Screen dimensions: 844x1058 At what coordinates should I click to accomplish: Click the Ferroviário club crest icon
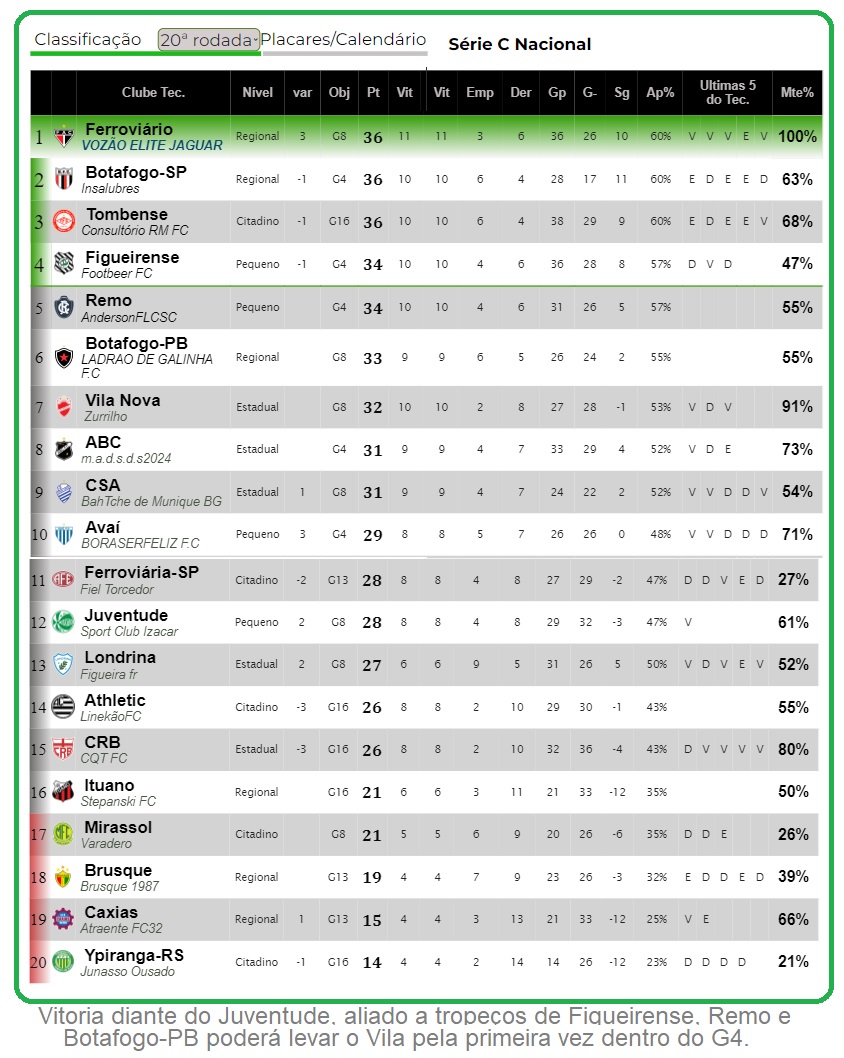click(x=64, y=137)
